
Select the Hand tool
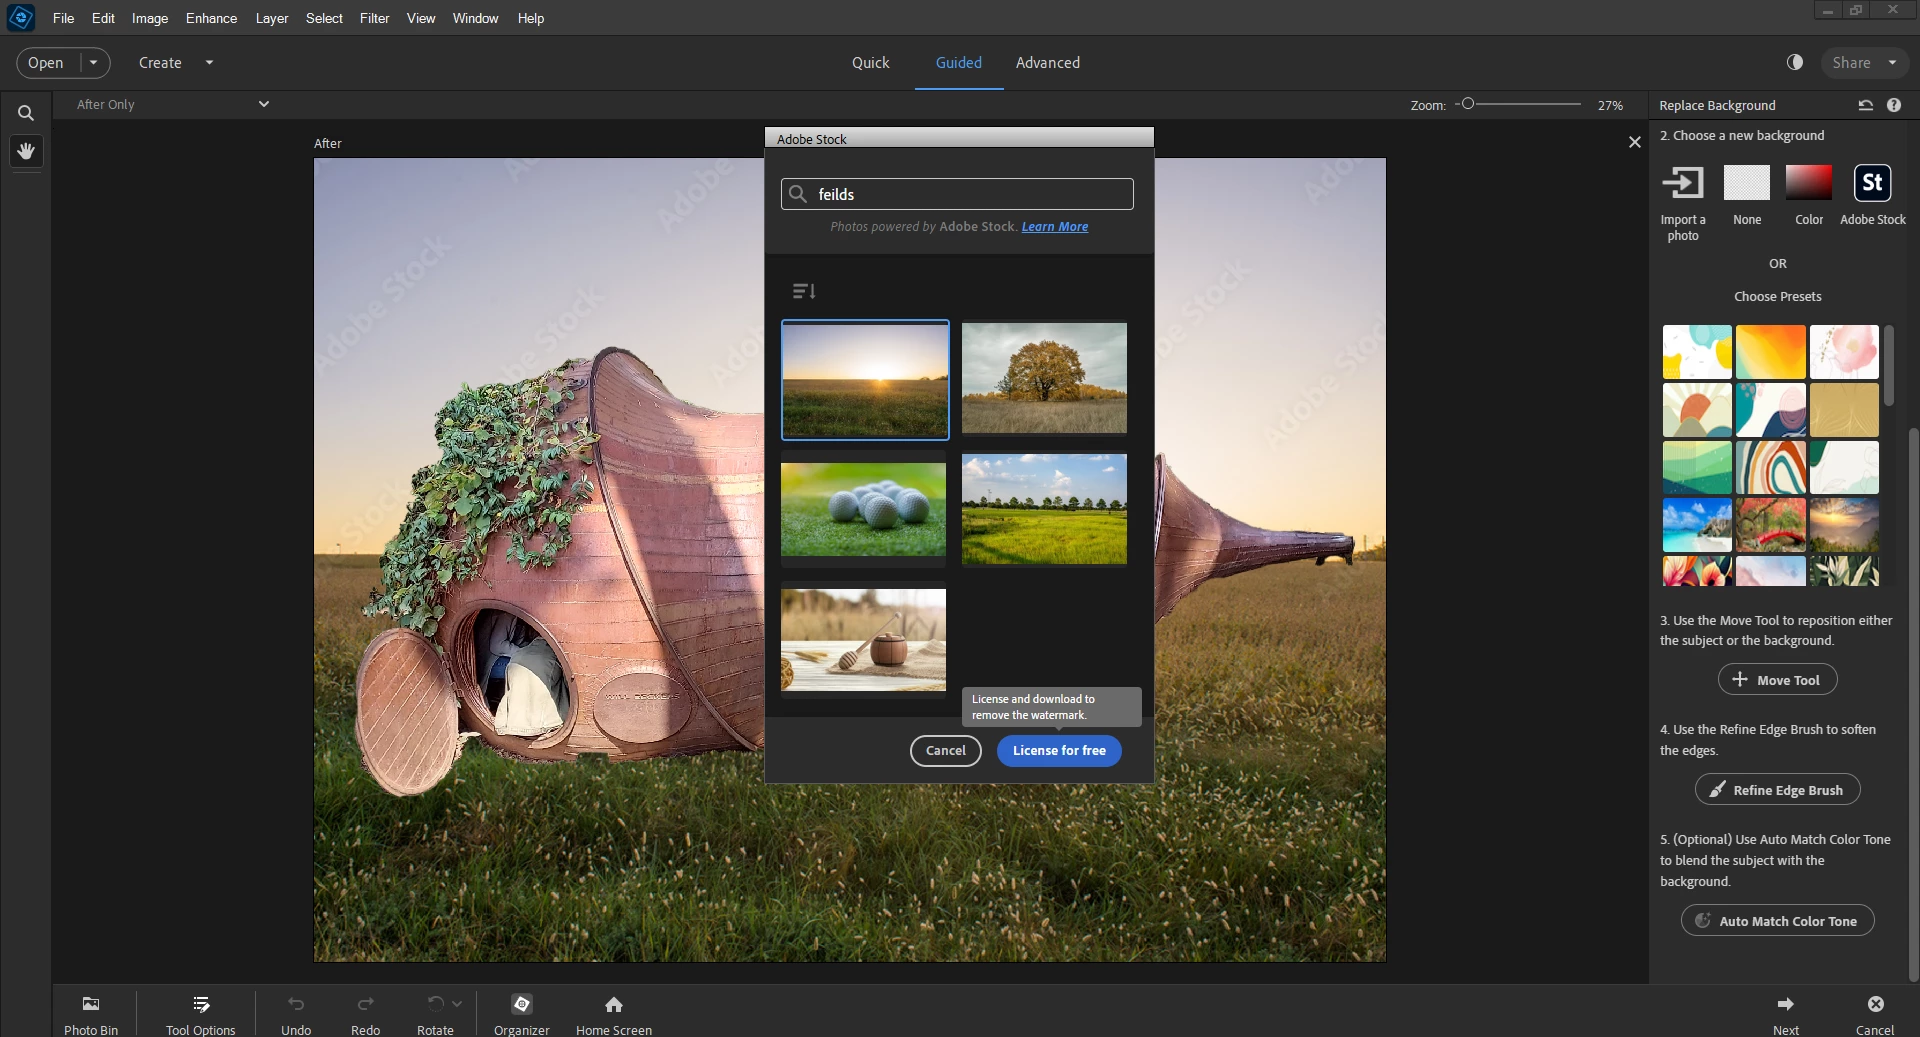point(26,151)
